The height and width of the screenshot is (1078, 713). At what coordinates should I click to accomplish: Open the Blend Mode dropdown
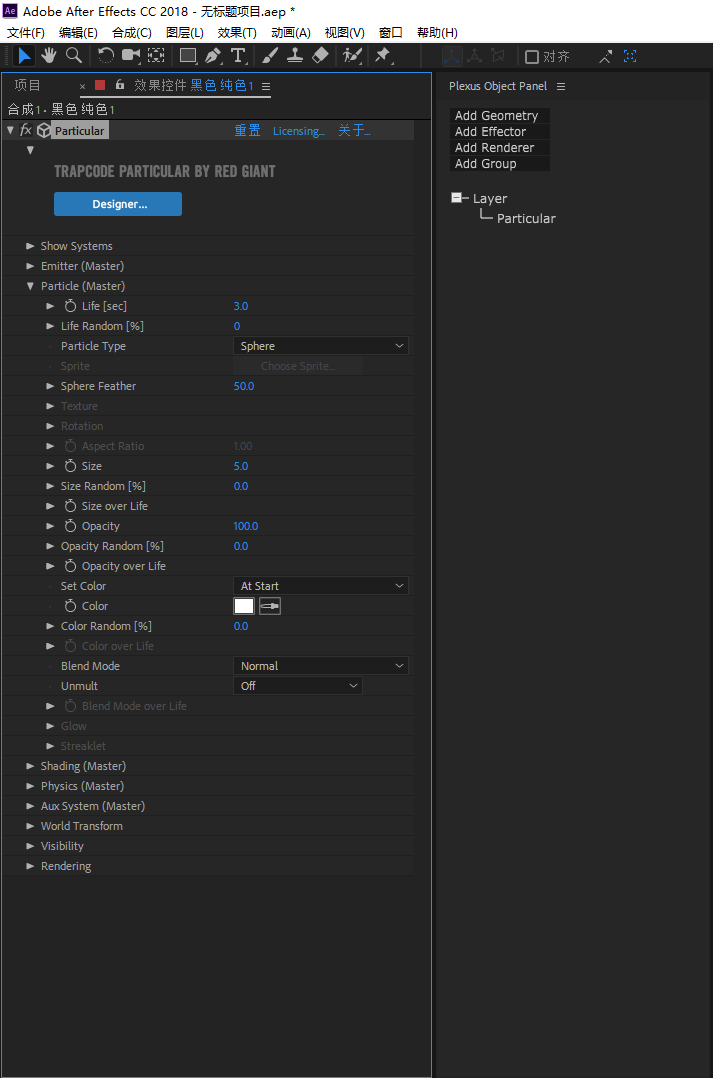pos(321,666)
